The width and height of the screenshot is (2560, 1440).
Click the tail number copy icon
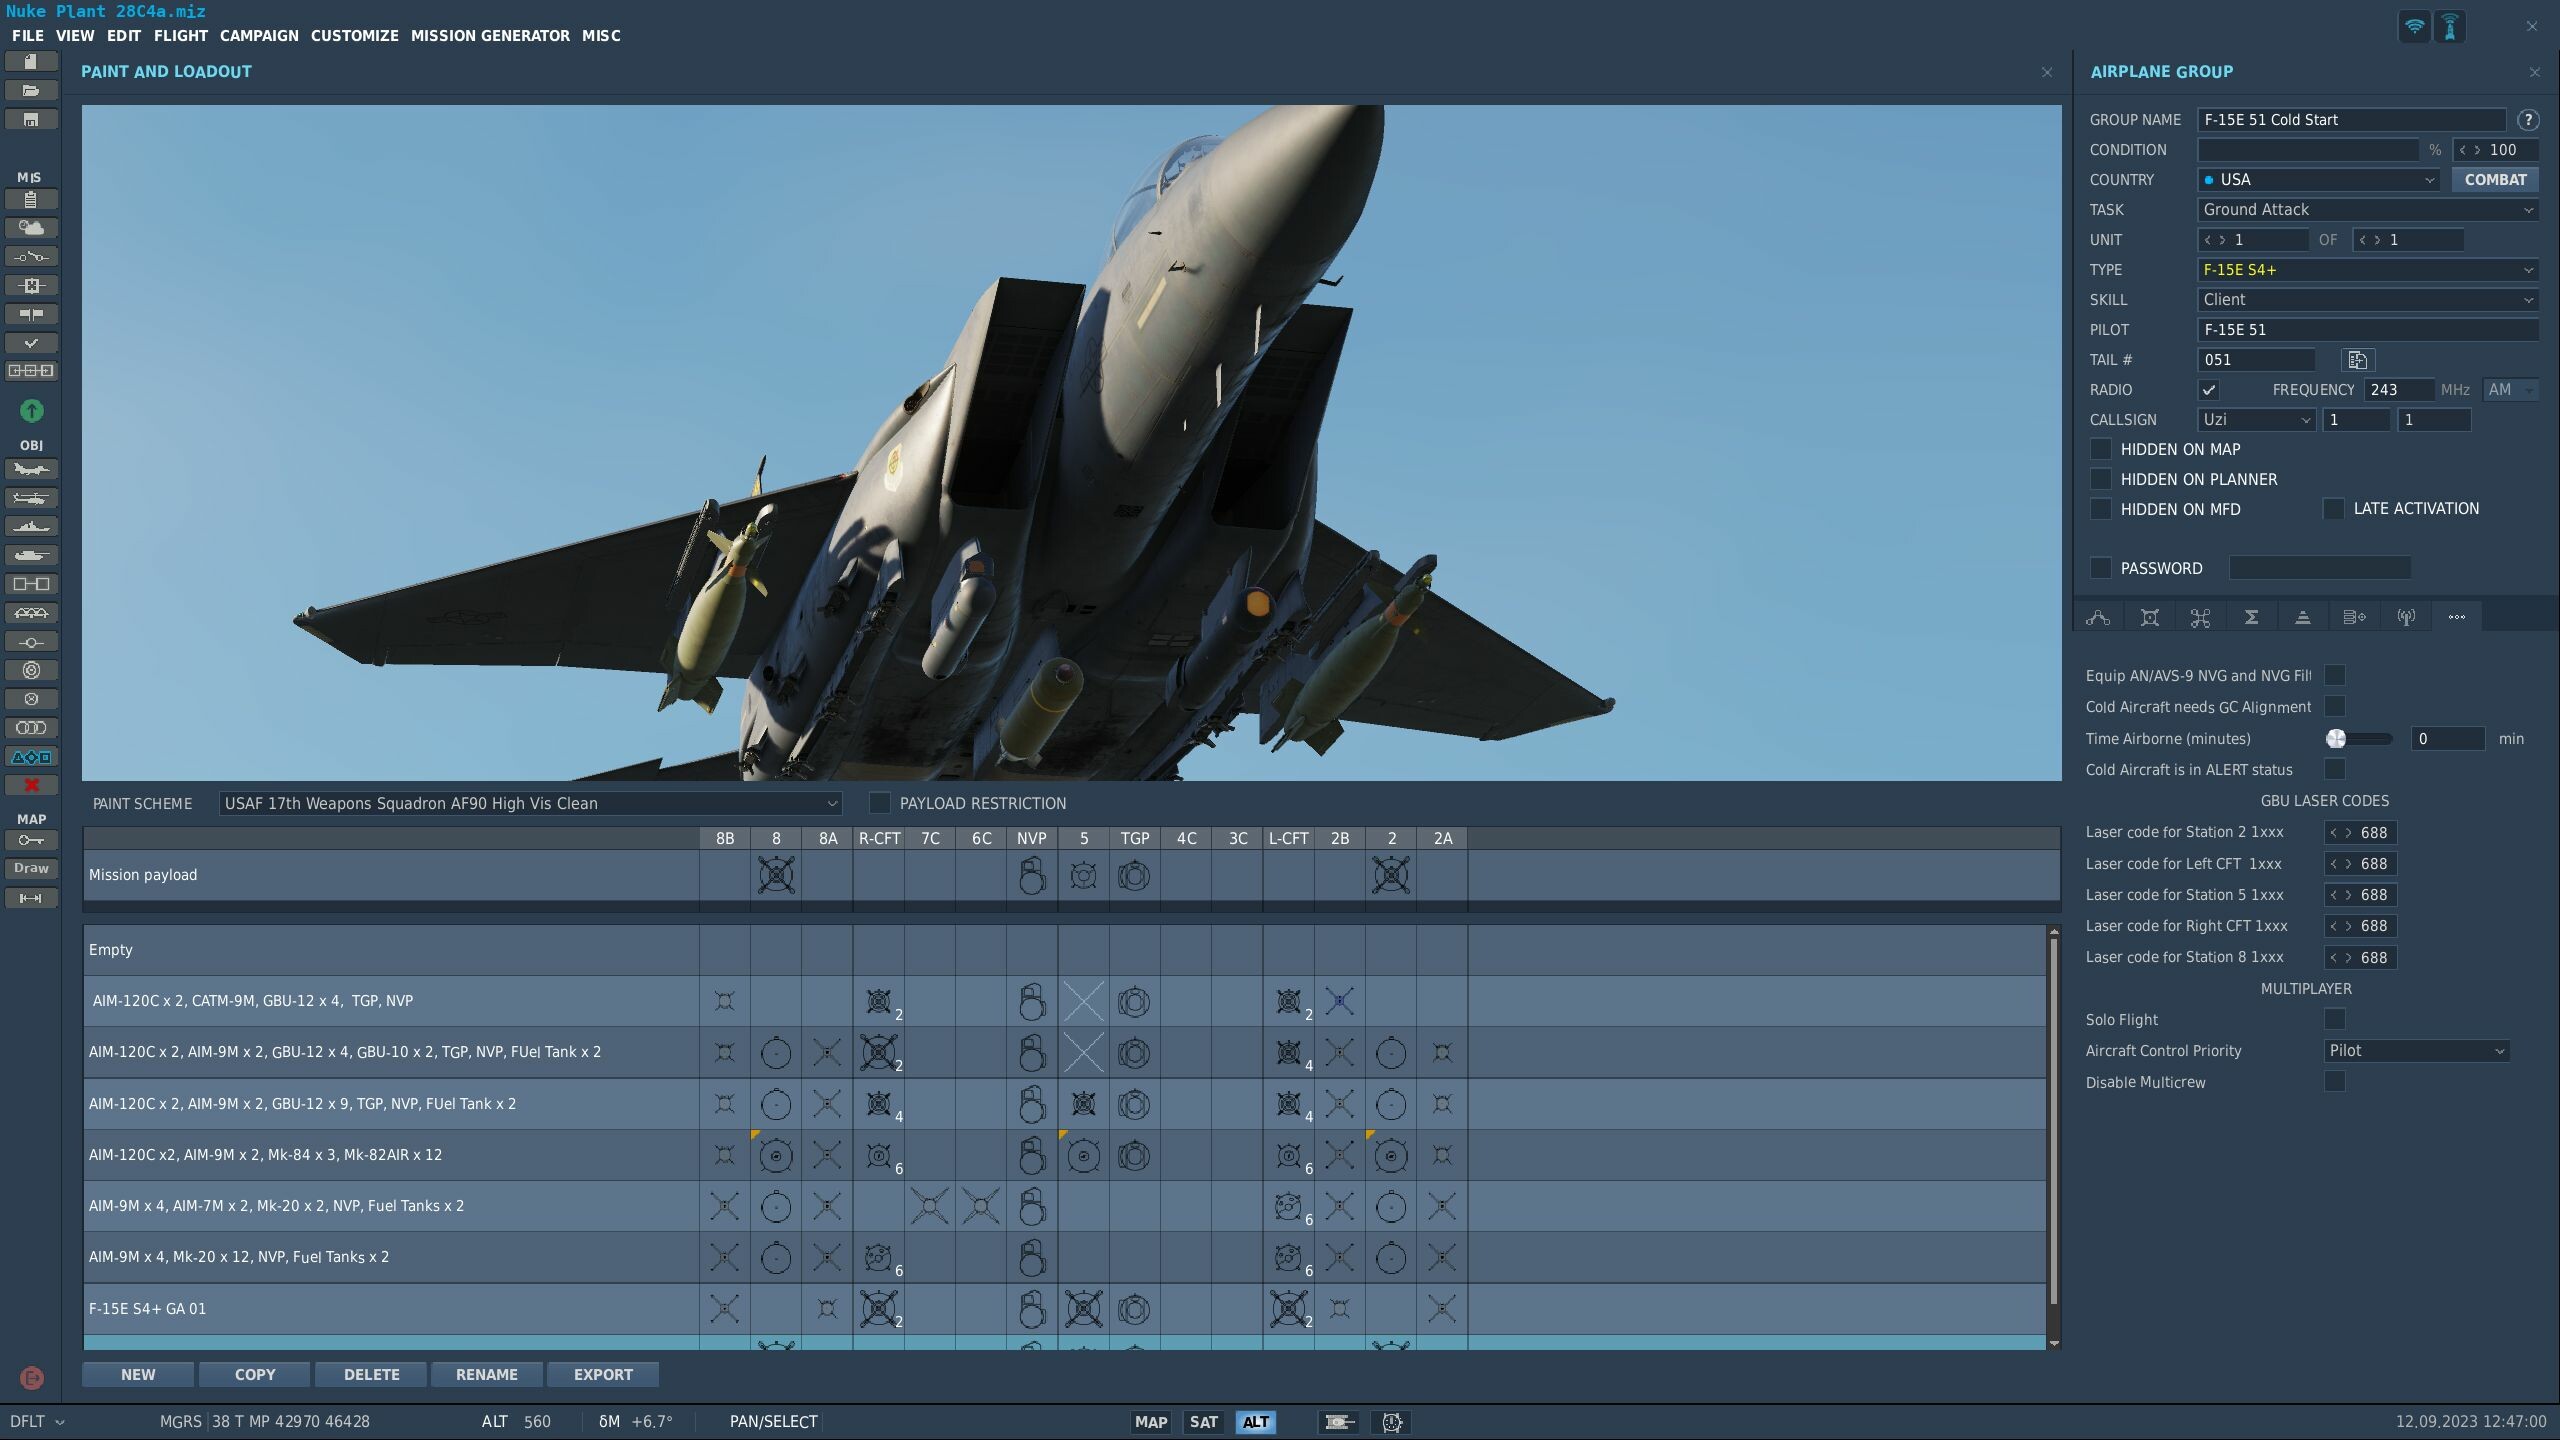2357,360
